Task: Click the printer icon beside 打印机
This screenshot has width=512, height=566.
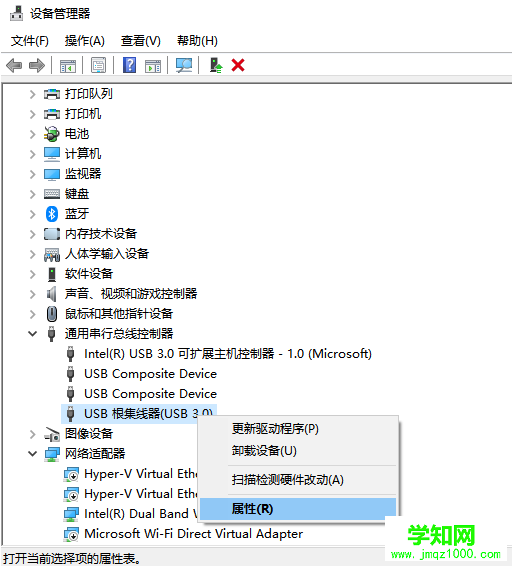Action: click(x=52, y=114)
